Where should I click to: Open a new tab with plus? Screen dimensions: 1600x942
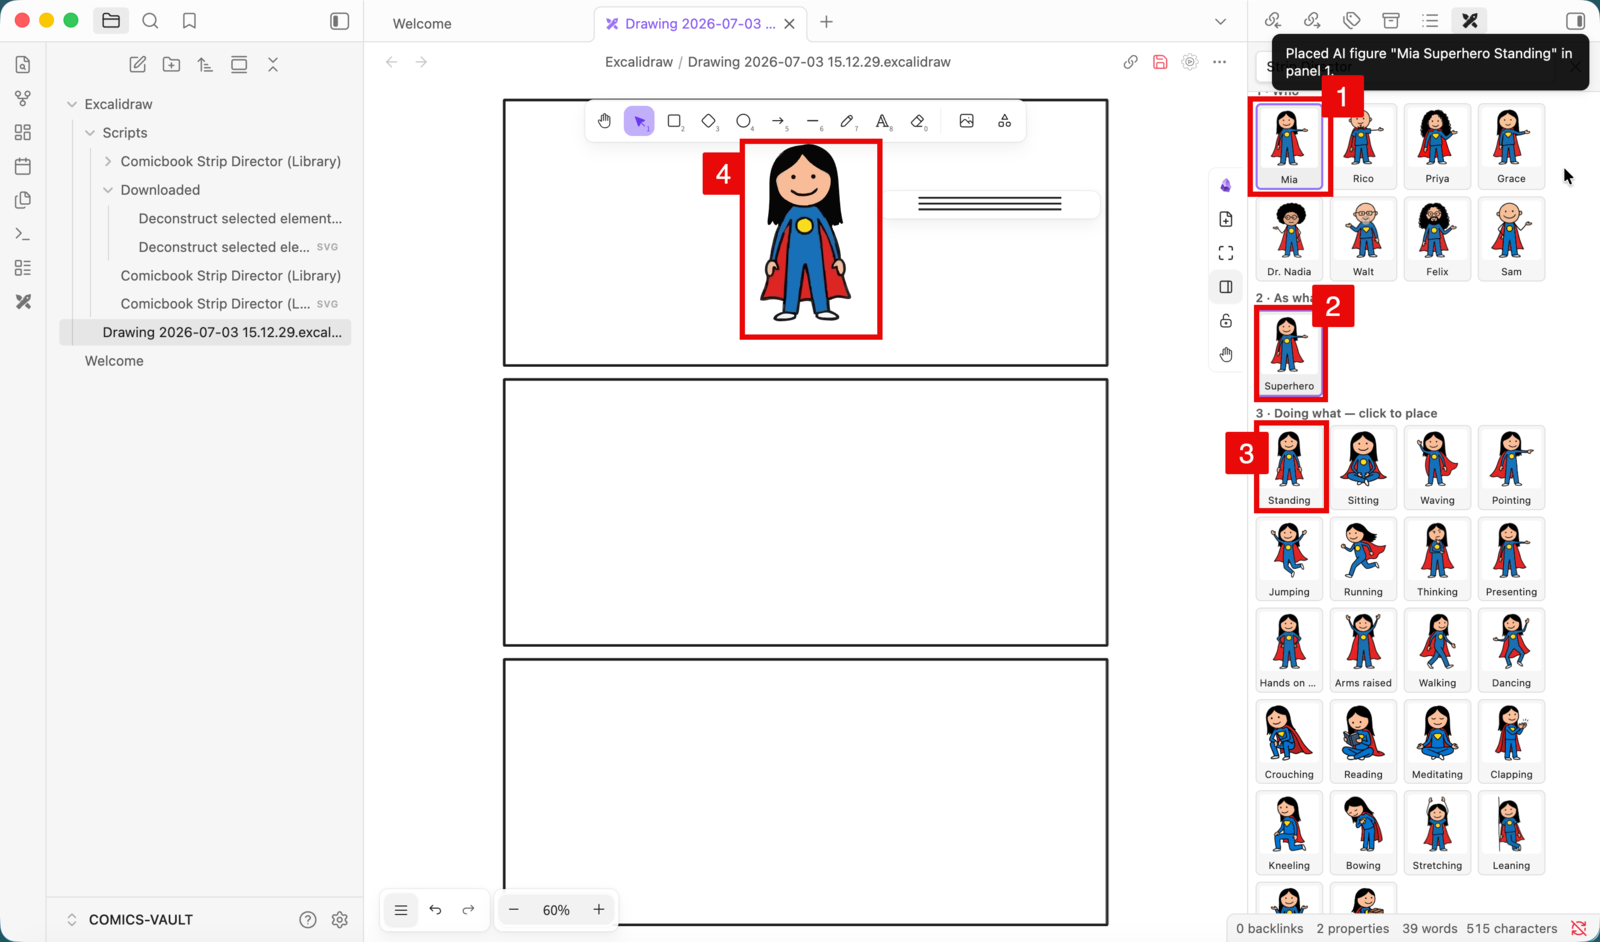tap(826, 22)
